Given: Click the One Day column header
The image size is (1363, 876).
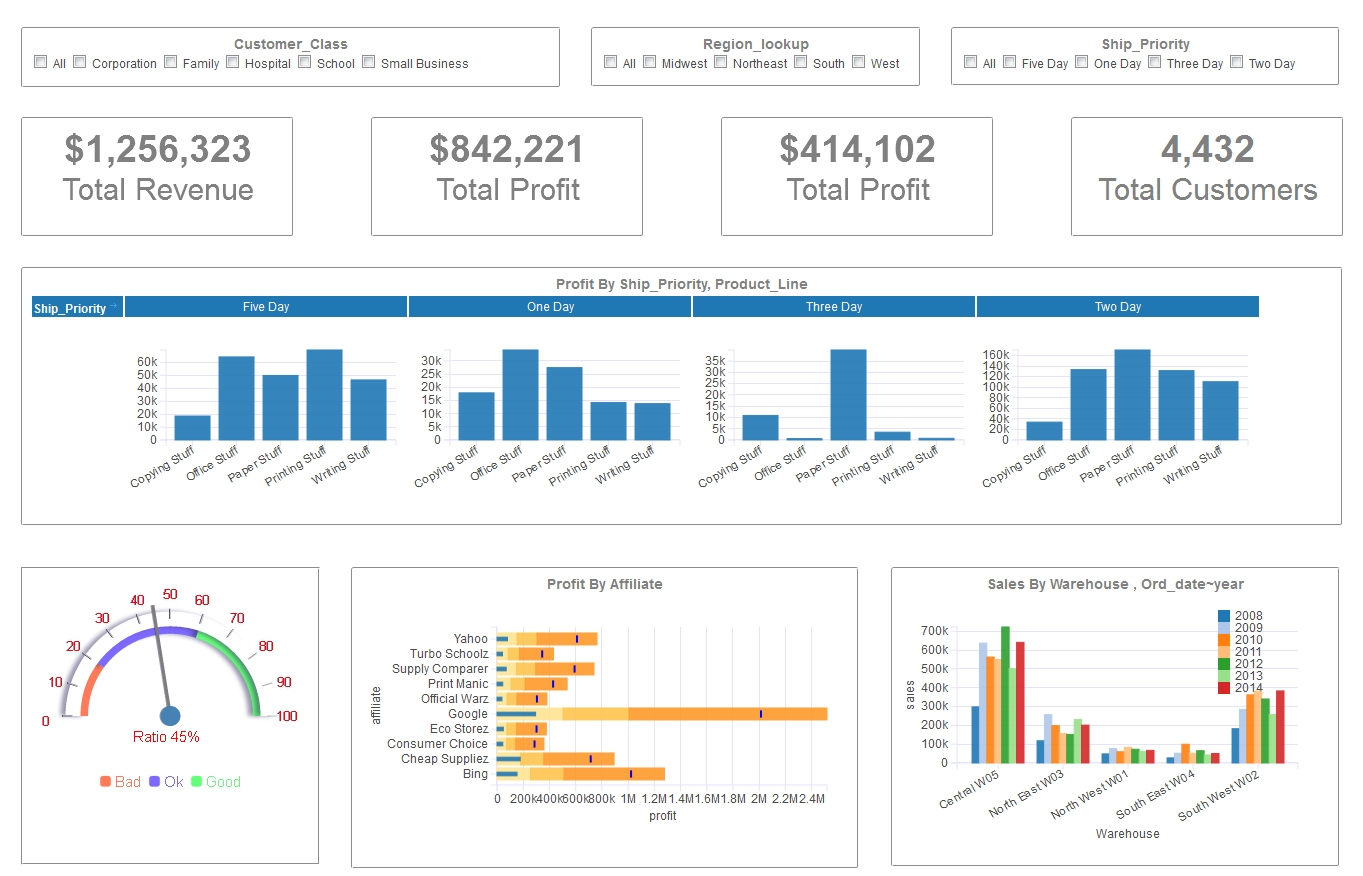Looking at the screenshot, I should tap(550, 306).
